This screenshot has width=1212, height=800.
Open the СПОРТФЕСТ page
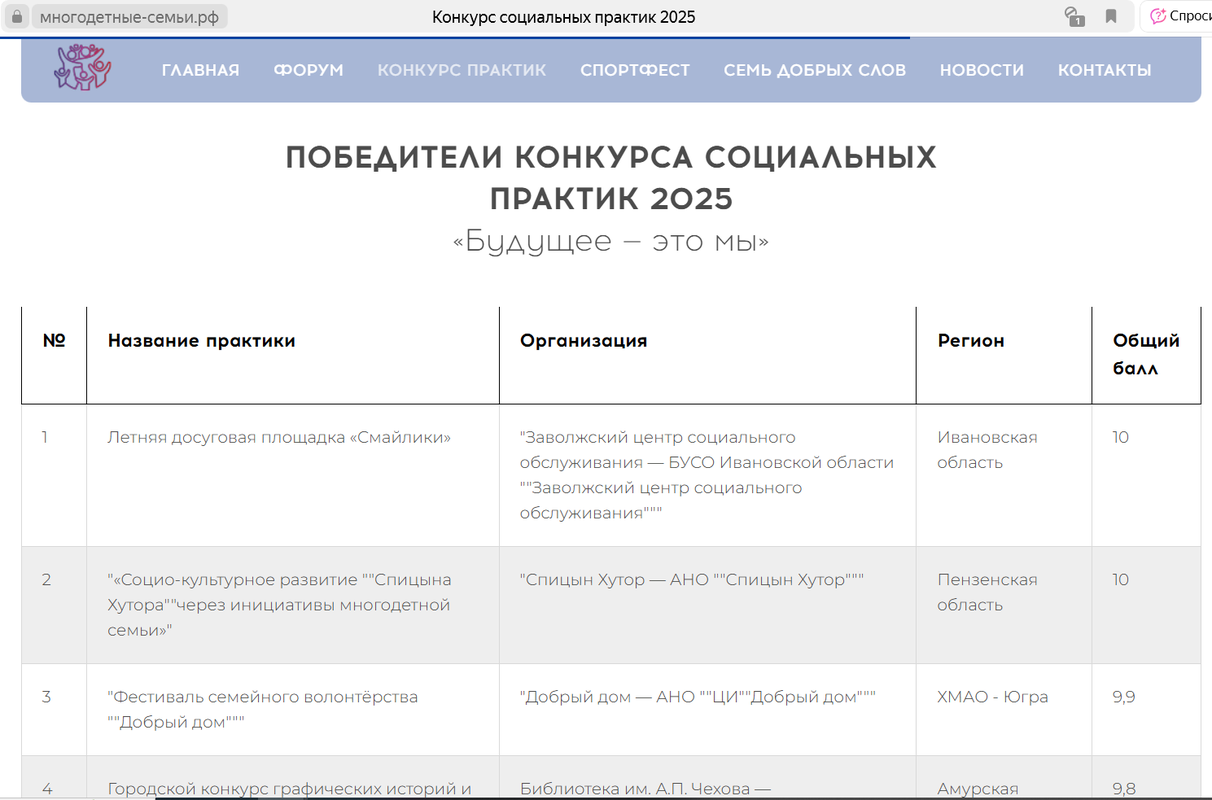[635, 70]
